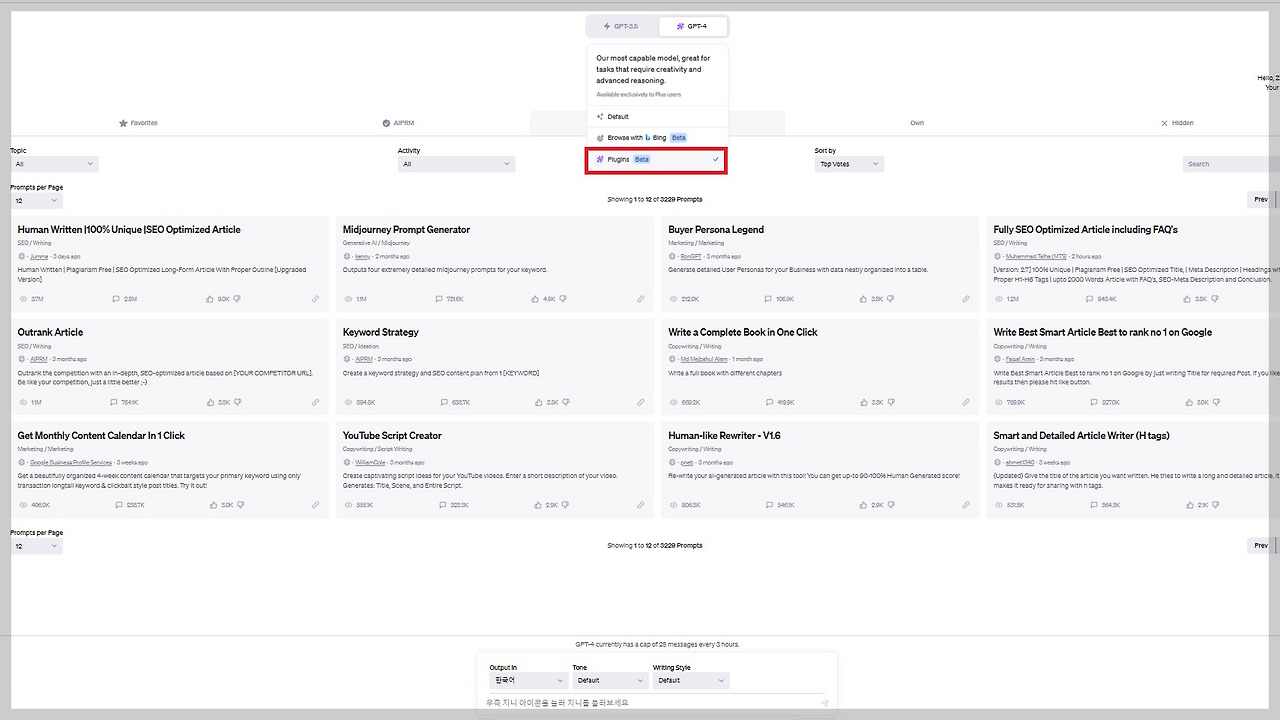Dislike the YouTube Script Creator prompt
The width and height of the screenshot is (1280, 720).
click(565, 505)
